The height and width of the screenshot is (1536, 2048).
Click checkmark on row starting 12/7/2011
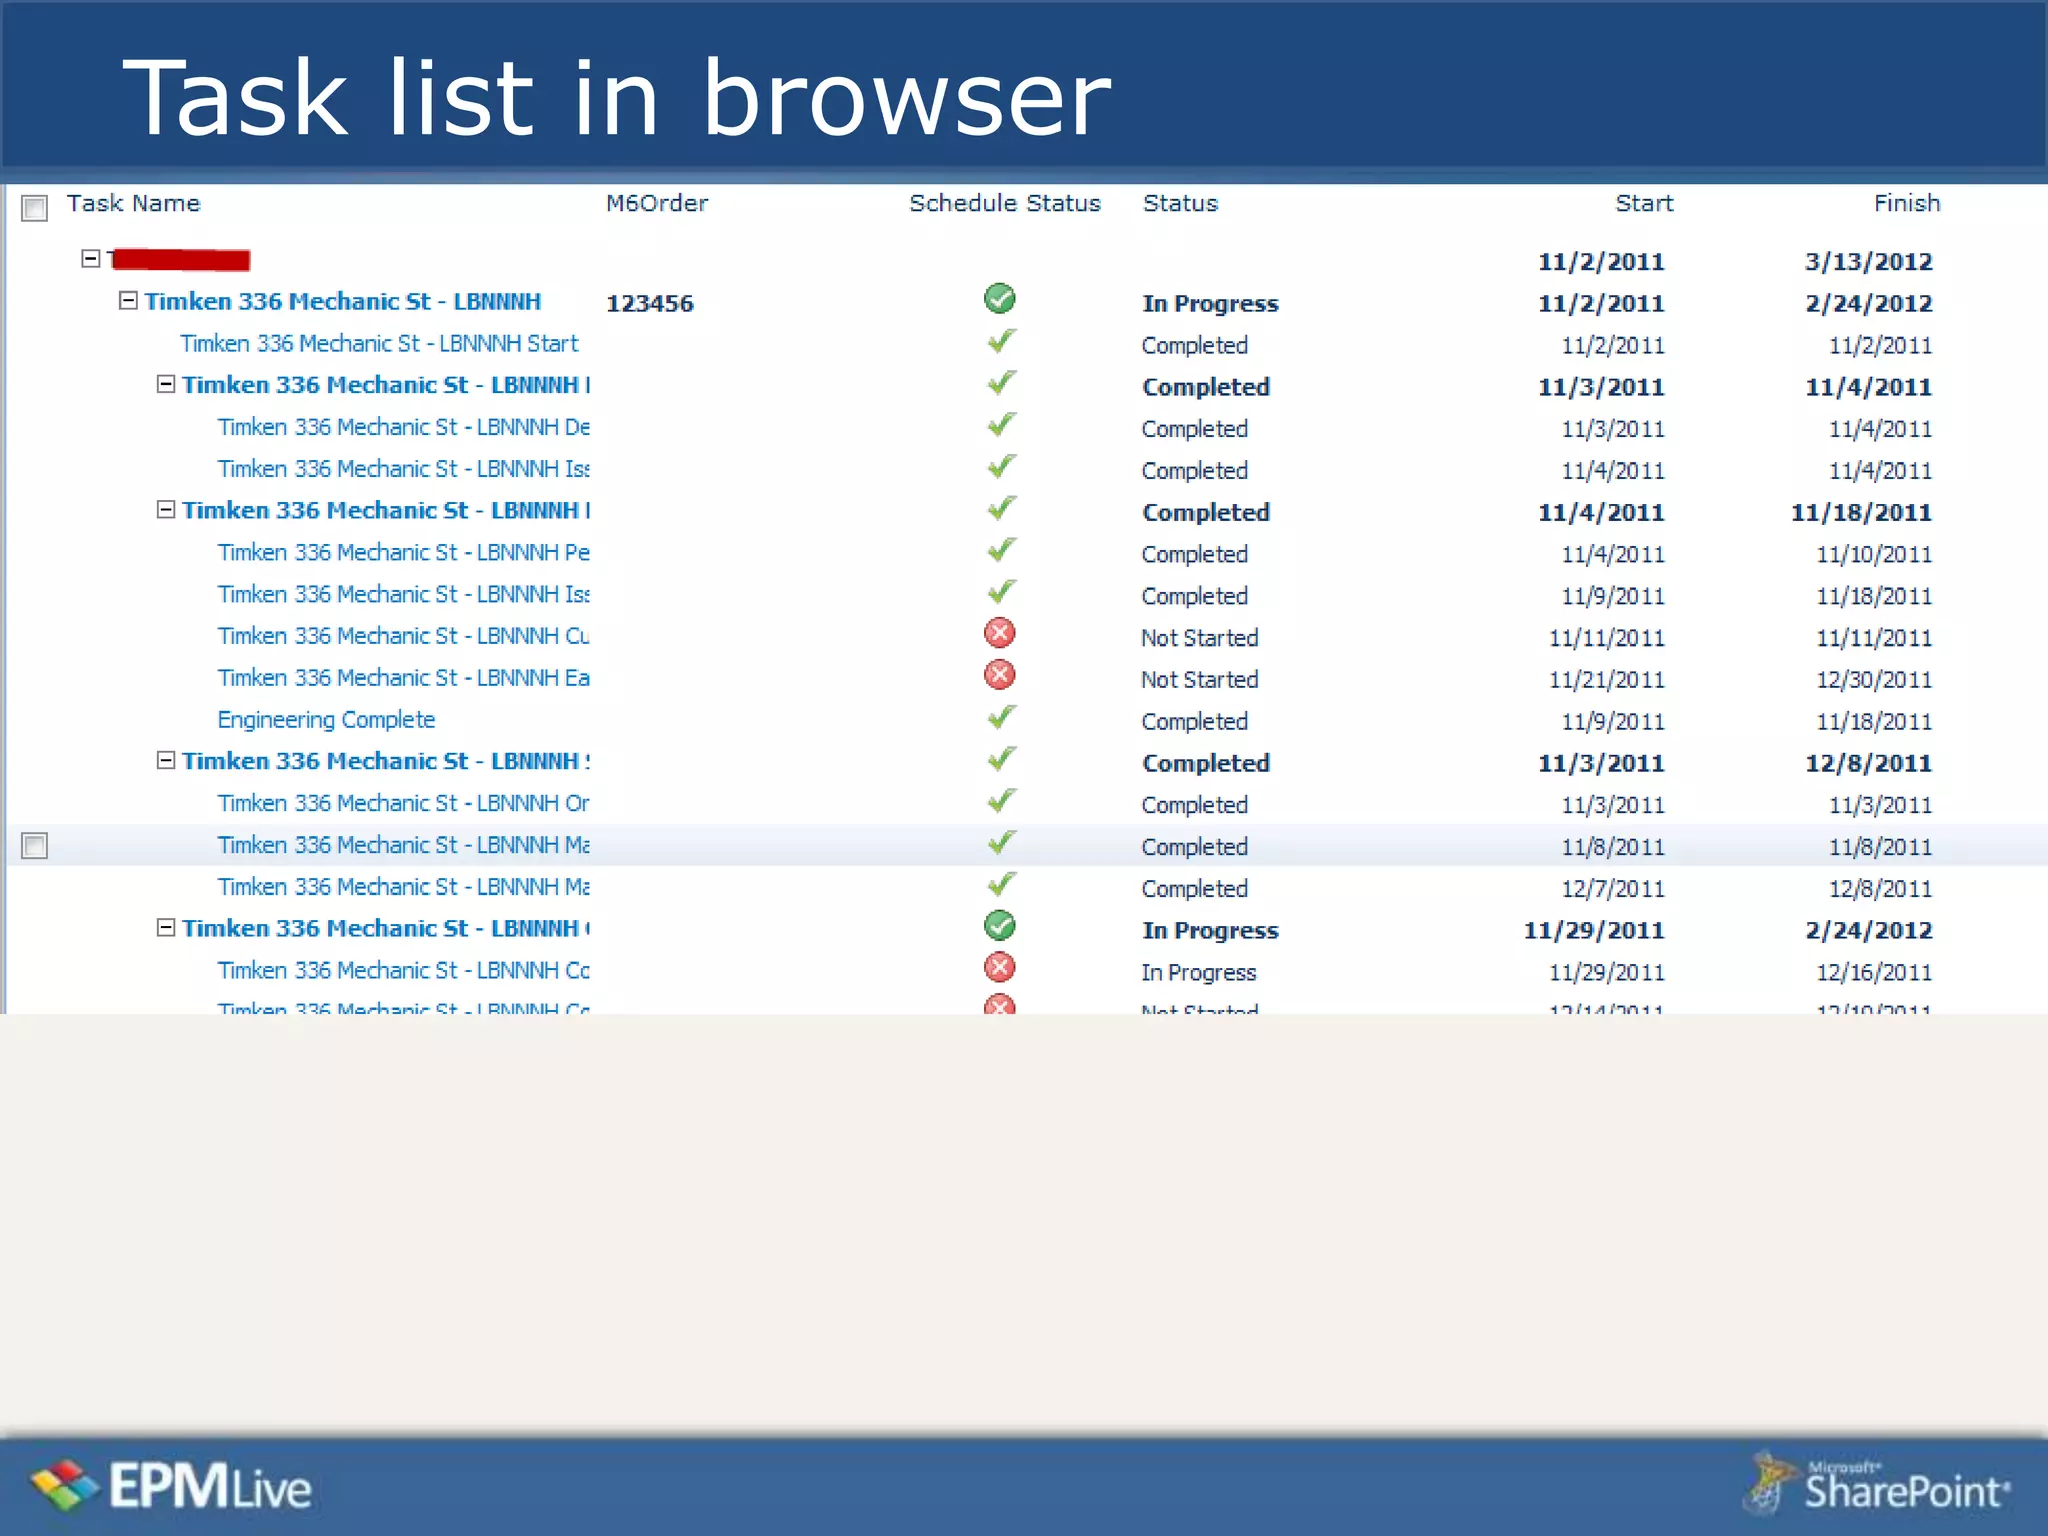point(1001,885)
